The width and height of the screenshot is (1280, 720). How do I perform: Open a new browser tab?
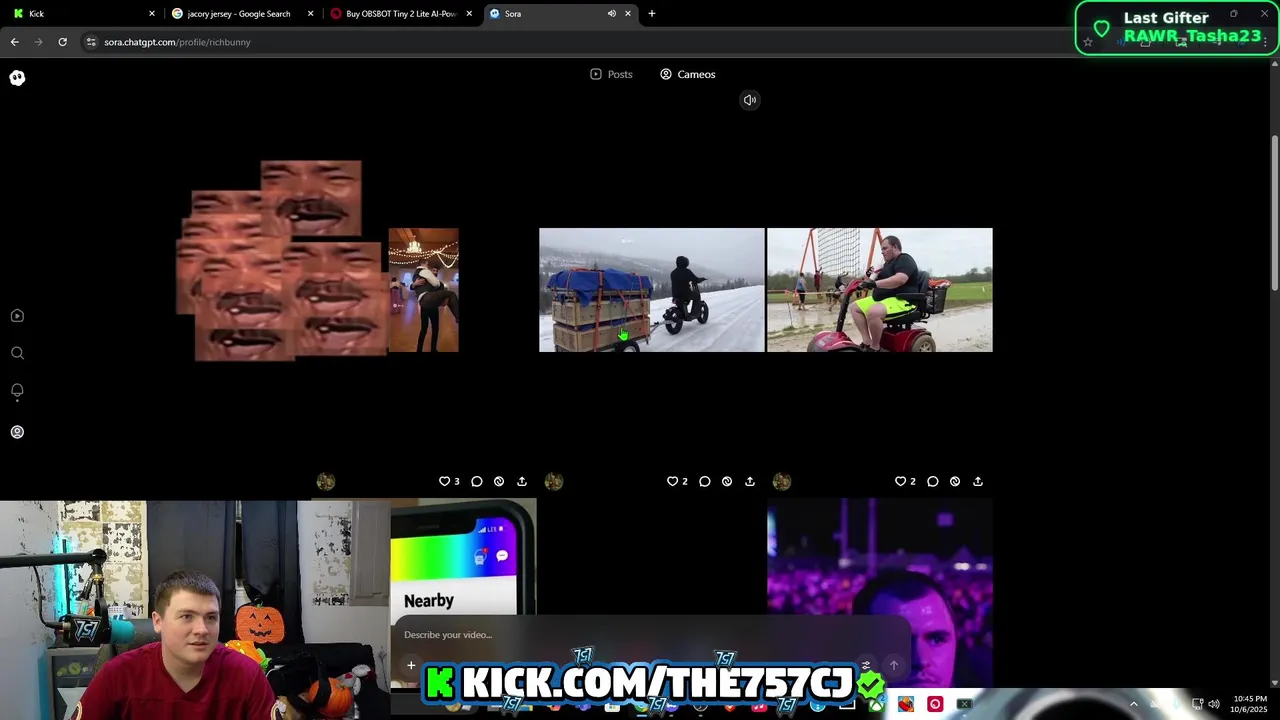[x=652, y=14]
